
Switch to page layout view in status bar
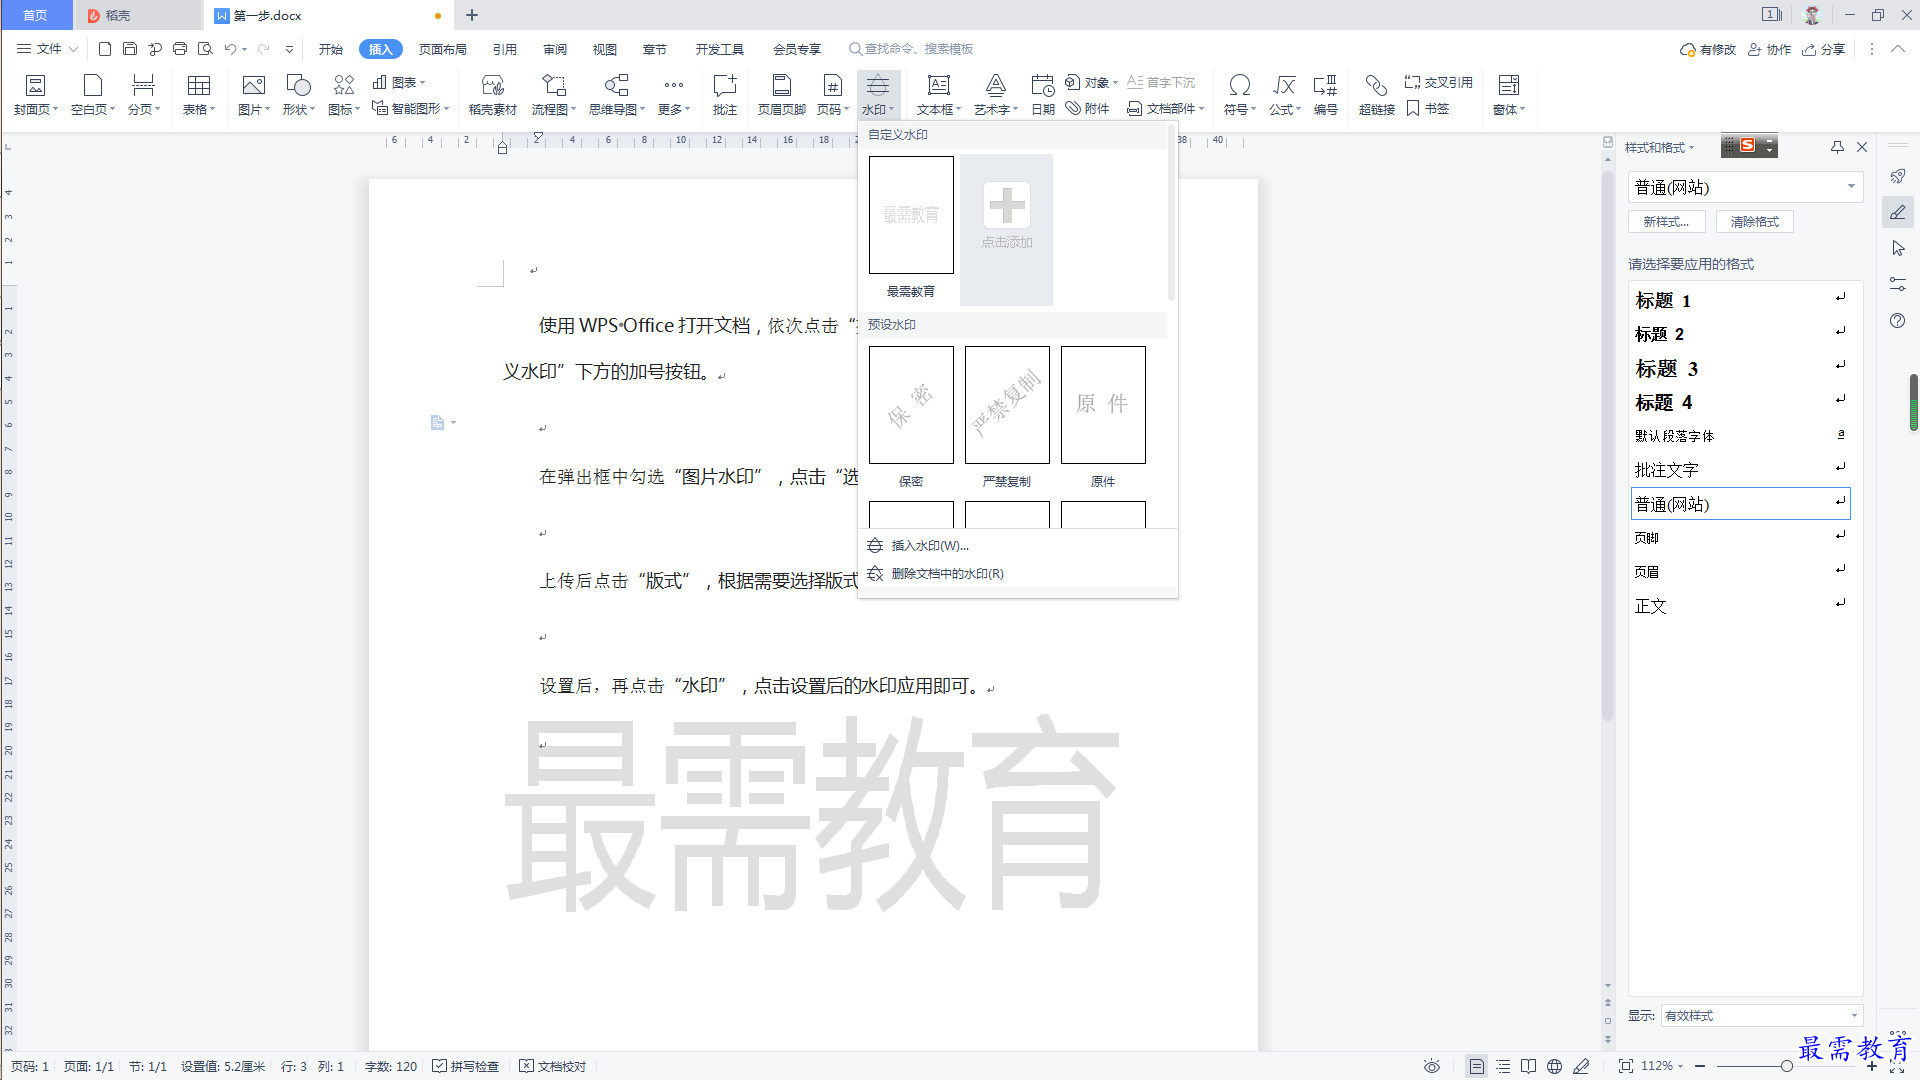pyautogui.click(x=1477, y=1066)
